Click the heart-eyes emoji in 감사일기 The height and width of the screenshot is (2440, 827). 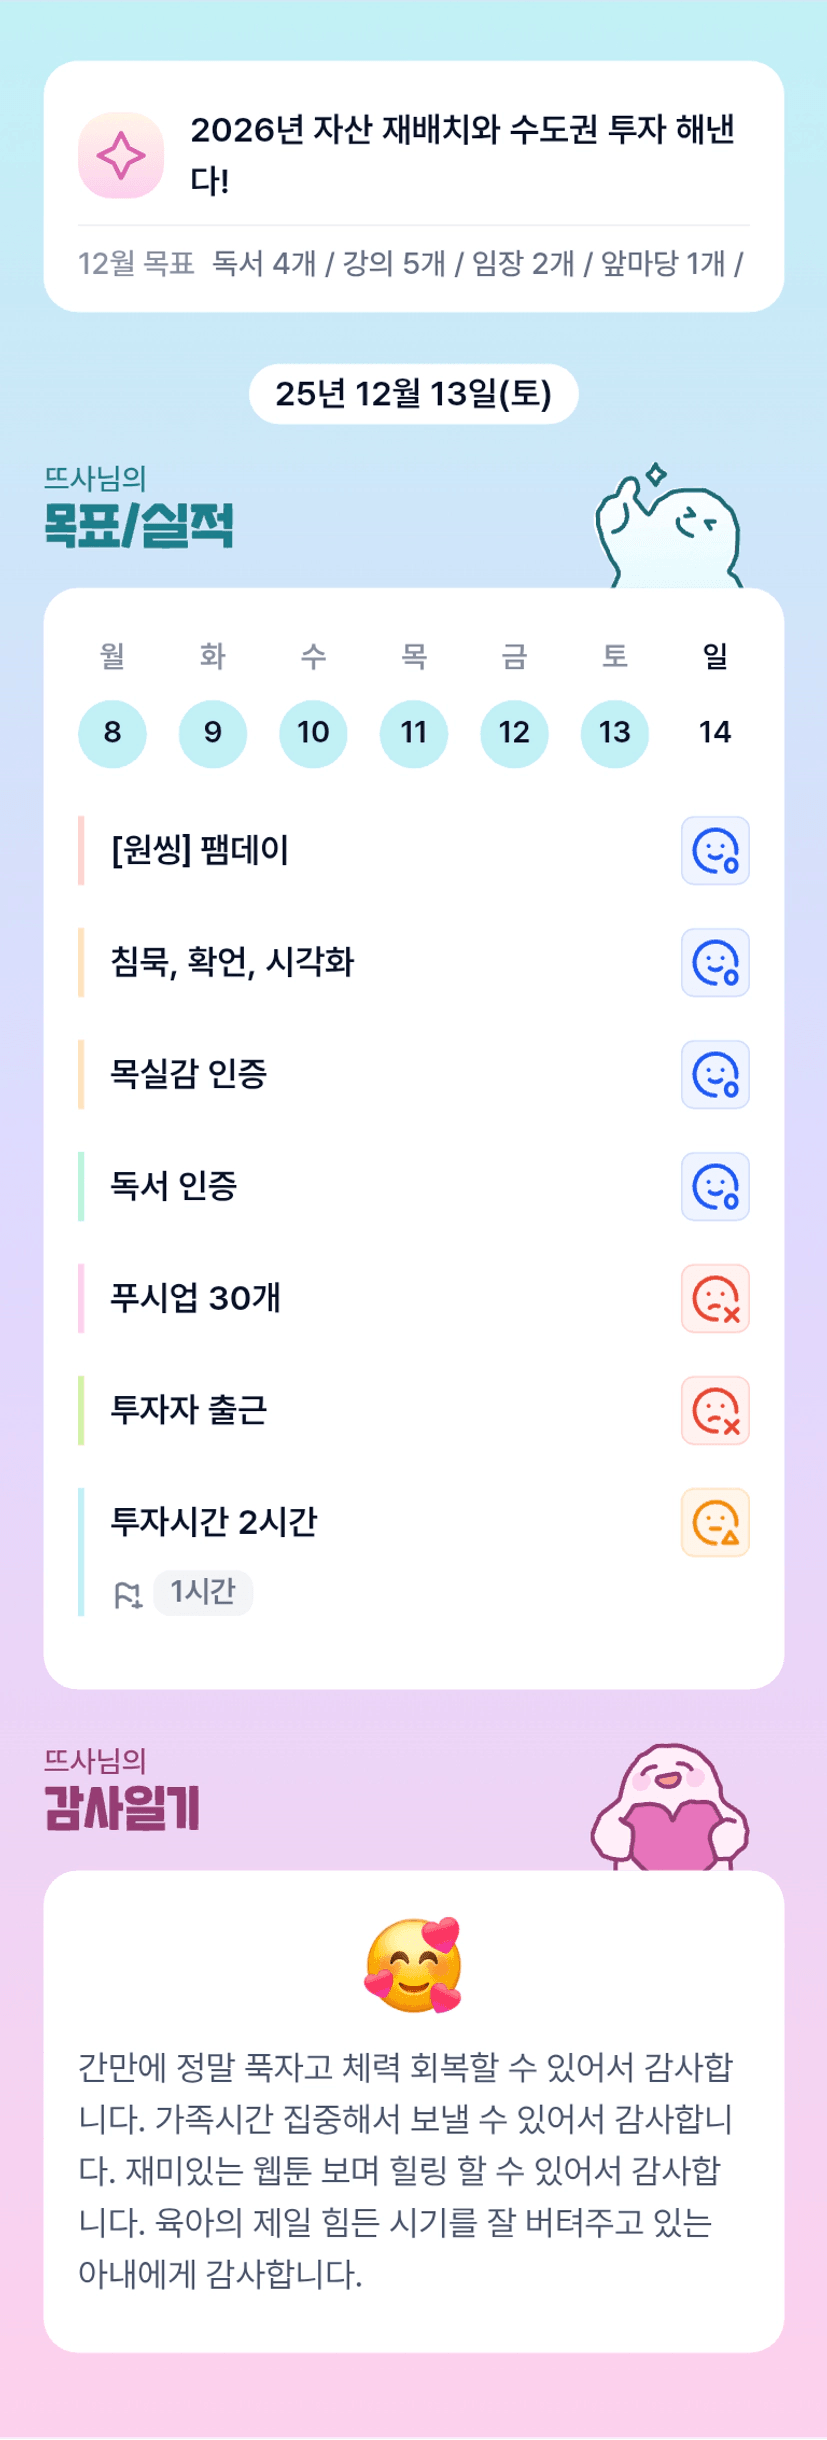coord(413,1964)
